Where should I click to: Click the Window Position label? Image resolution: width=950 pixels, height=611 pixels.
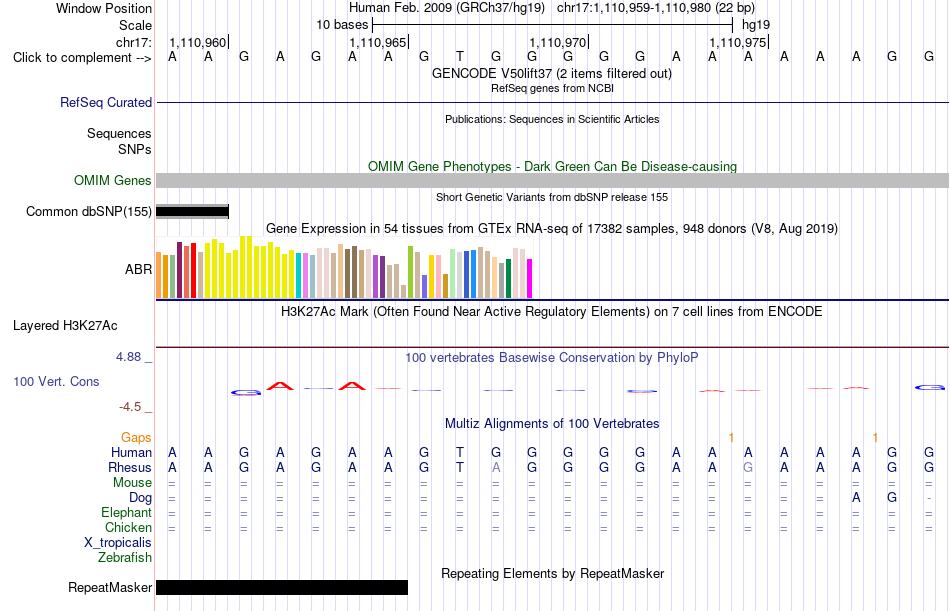pos(104,8)
